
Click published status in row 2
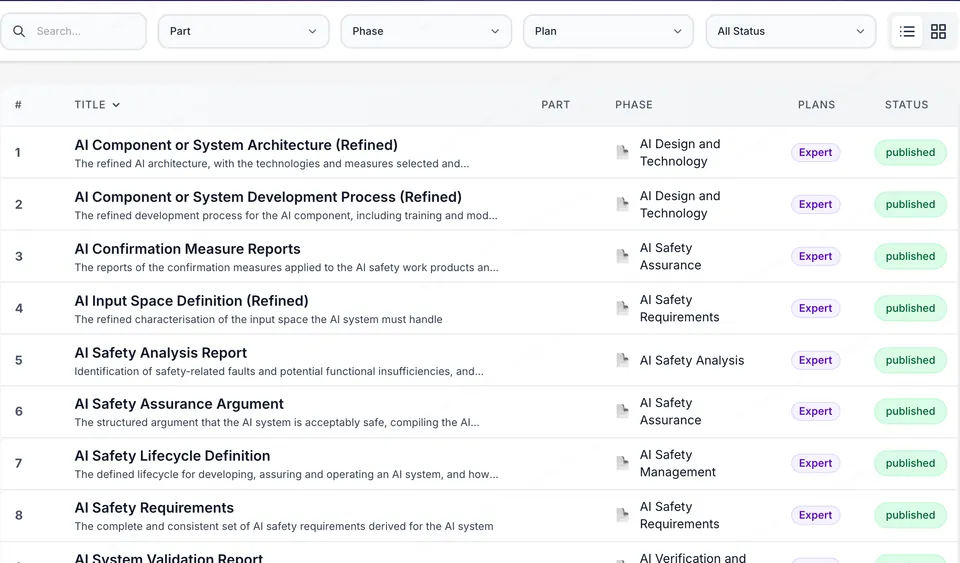[x=910, y=204]
